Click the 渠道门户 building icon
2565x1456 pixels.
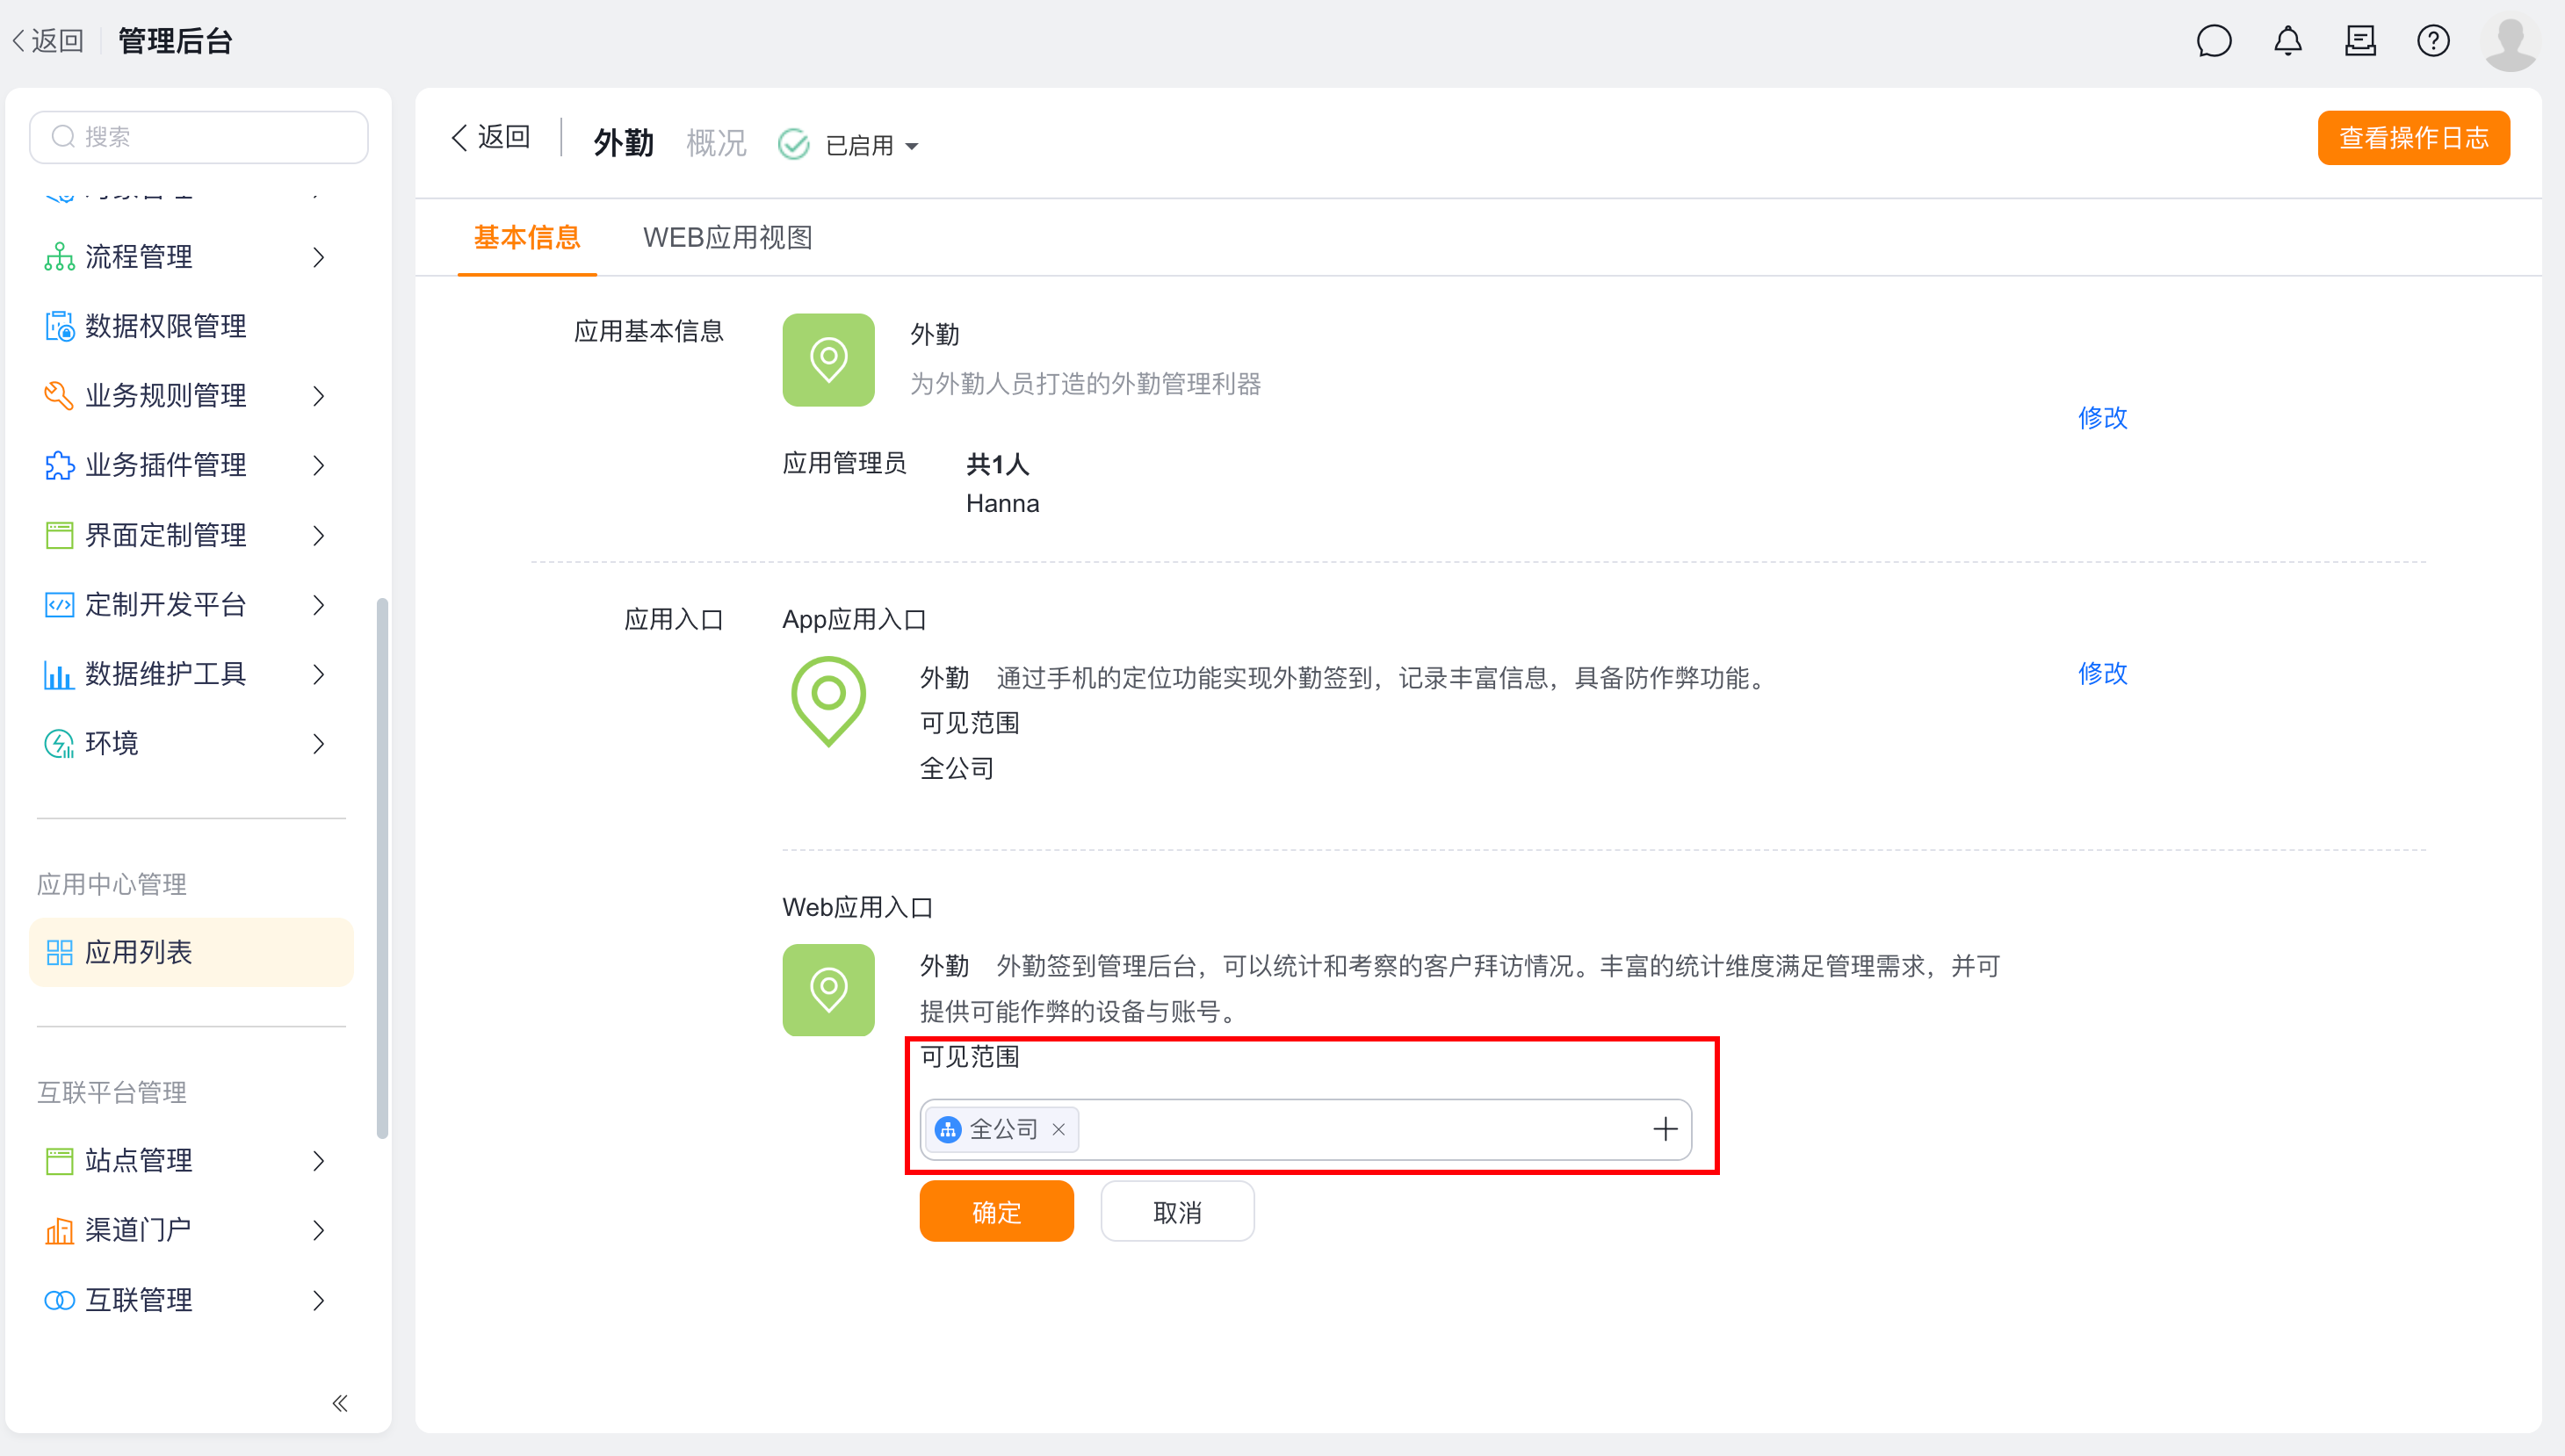59,1230
